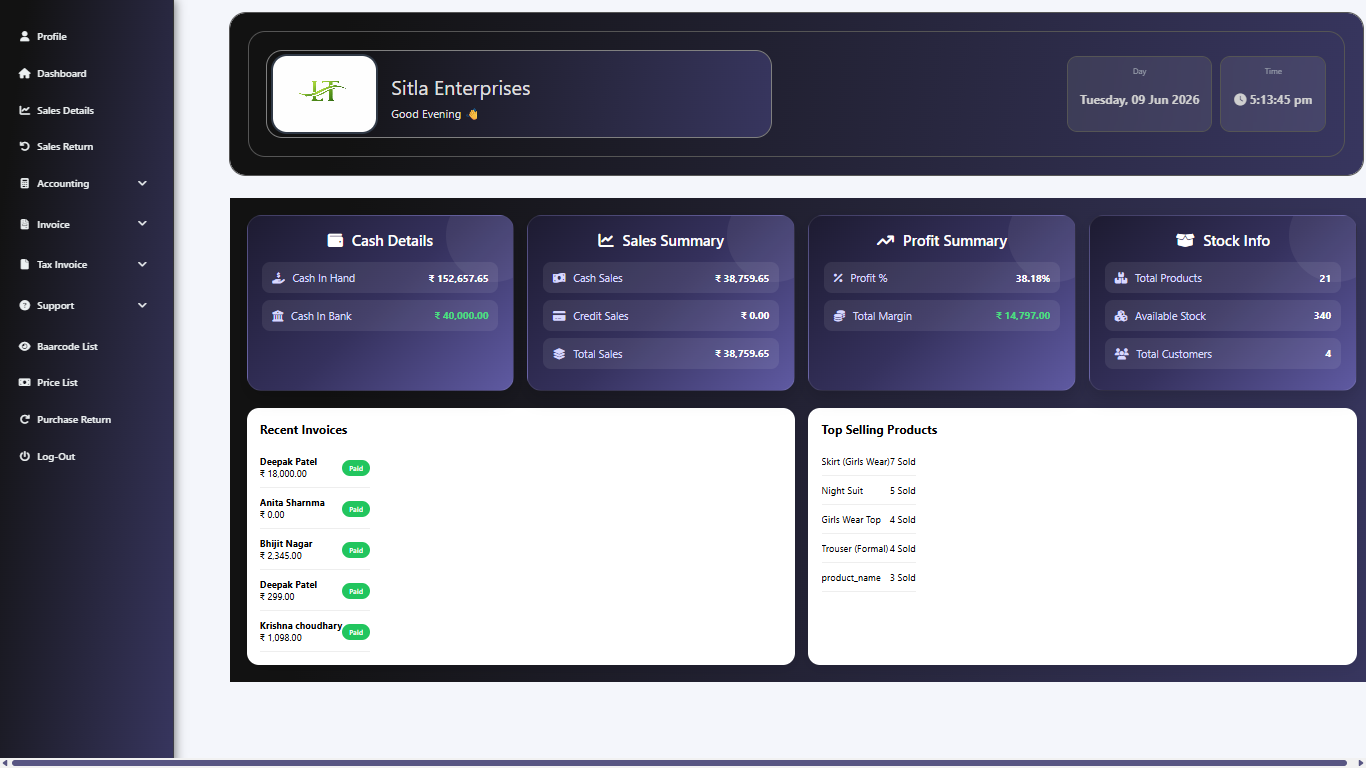Click the 'Girls Wear Top' product row
1366x768 pixels.
point(868,520)
